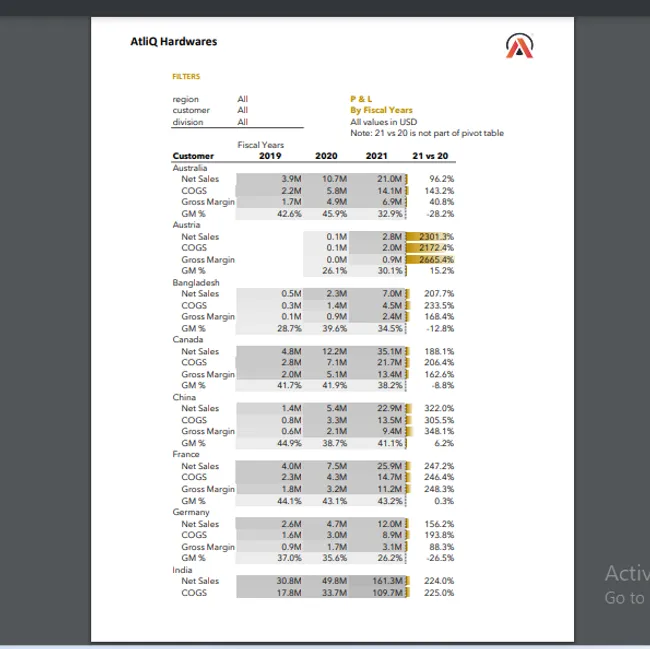
Task: Click Australia COGS growth 143.2%
Action: [439, 191]
